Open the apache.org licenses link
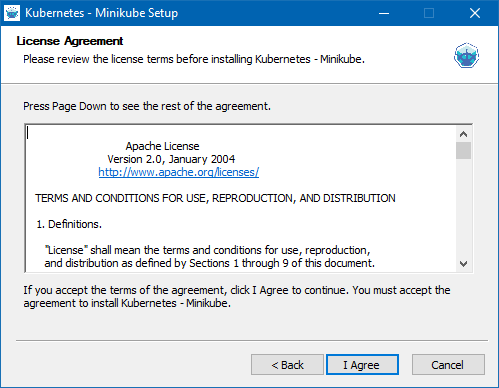 pos(179,172)
